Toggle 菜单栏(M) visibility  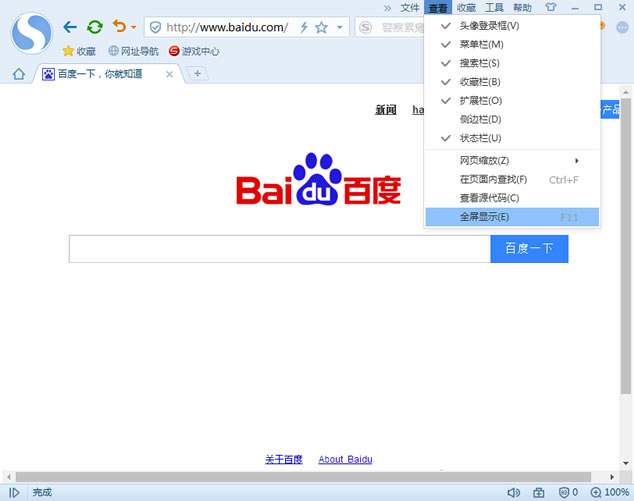(512, 44)
